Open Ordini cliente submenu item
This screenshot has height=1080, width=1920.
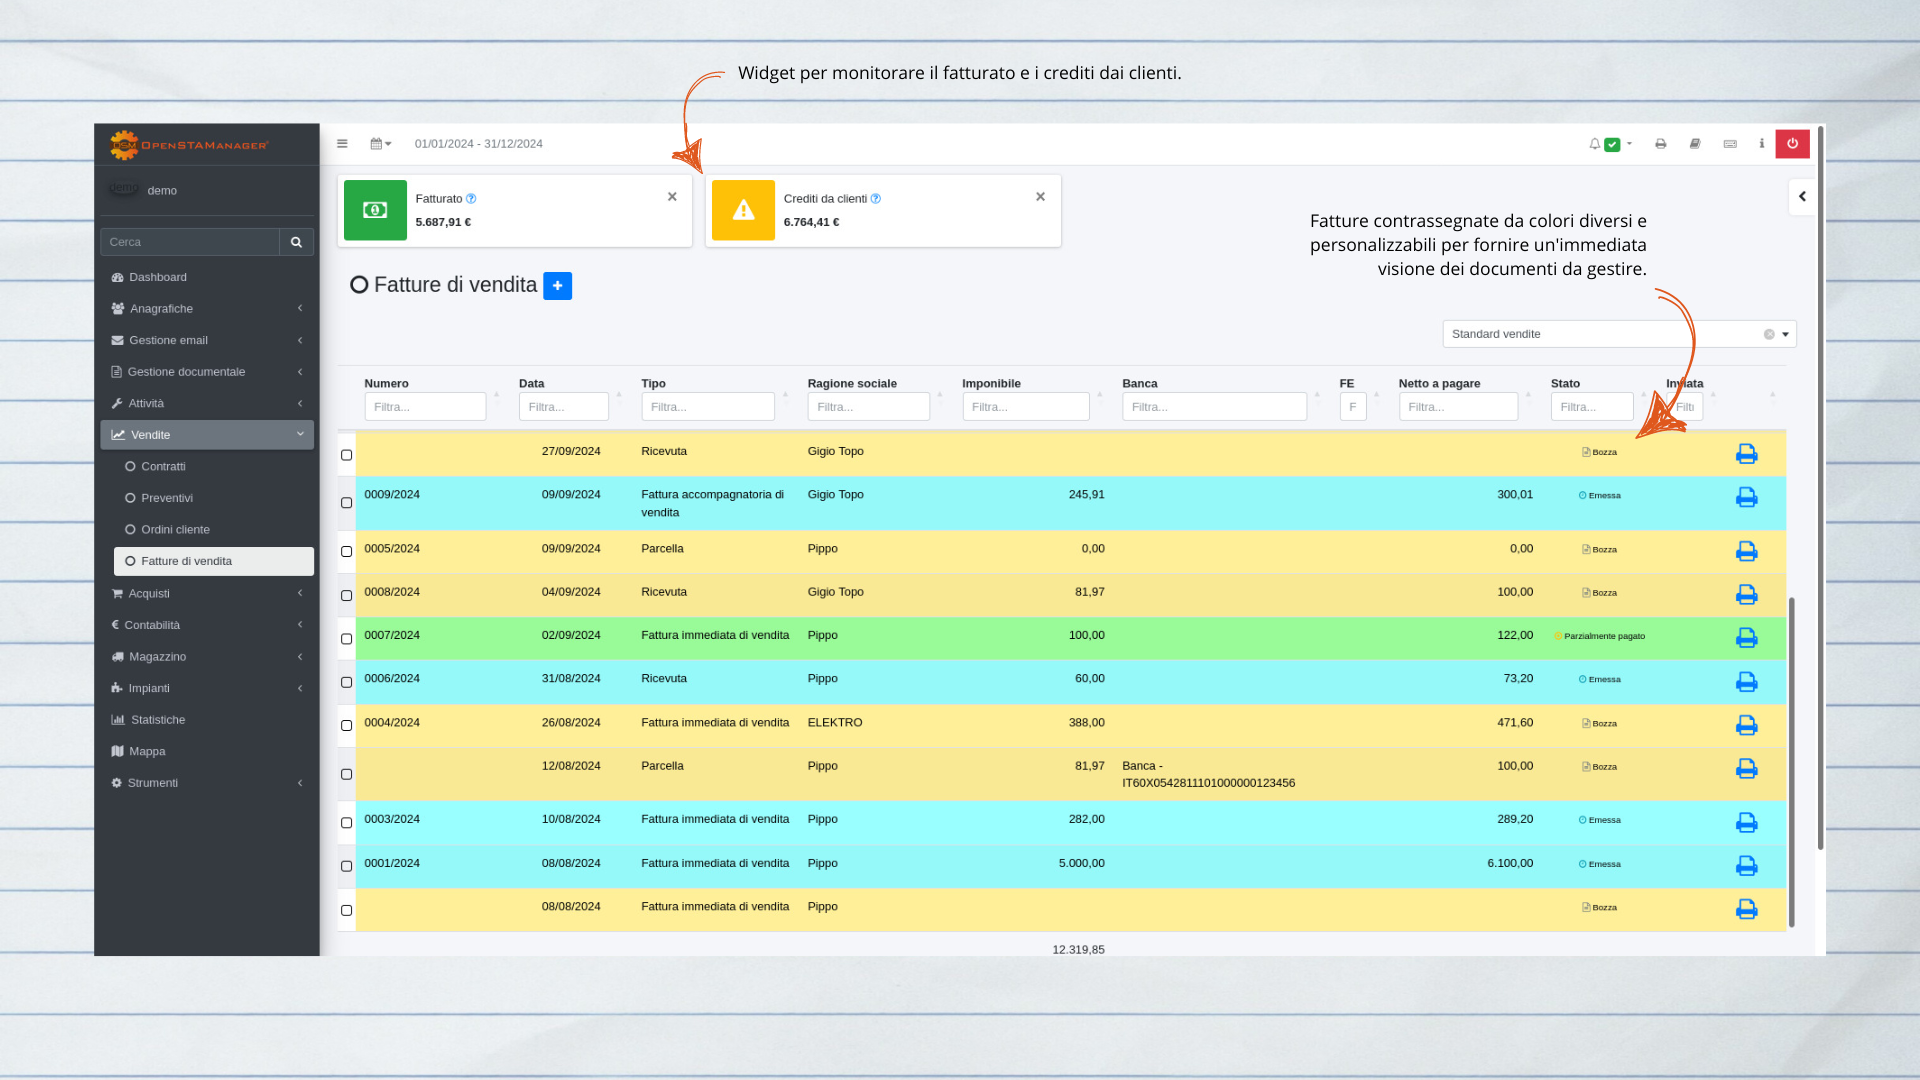pyautogui.click(x=213, y=530)
